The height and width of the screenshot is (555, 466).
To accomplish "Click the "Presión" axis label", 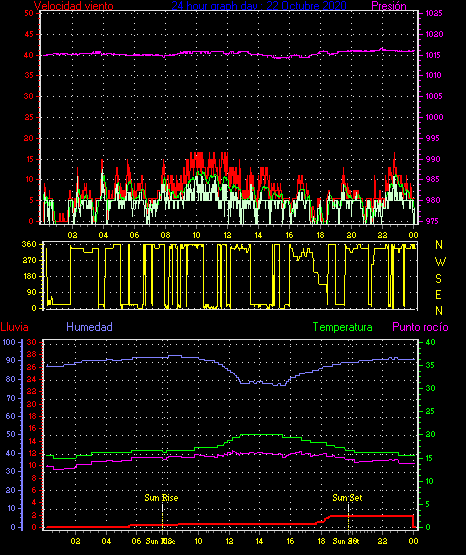I will pyautogui.click(x=389, y=6).
